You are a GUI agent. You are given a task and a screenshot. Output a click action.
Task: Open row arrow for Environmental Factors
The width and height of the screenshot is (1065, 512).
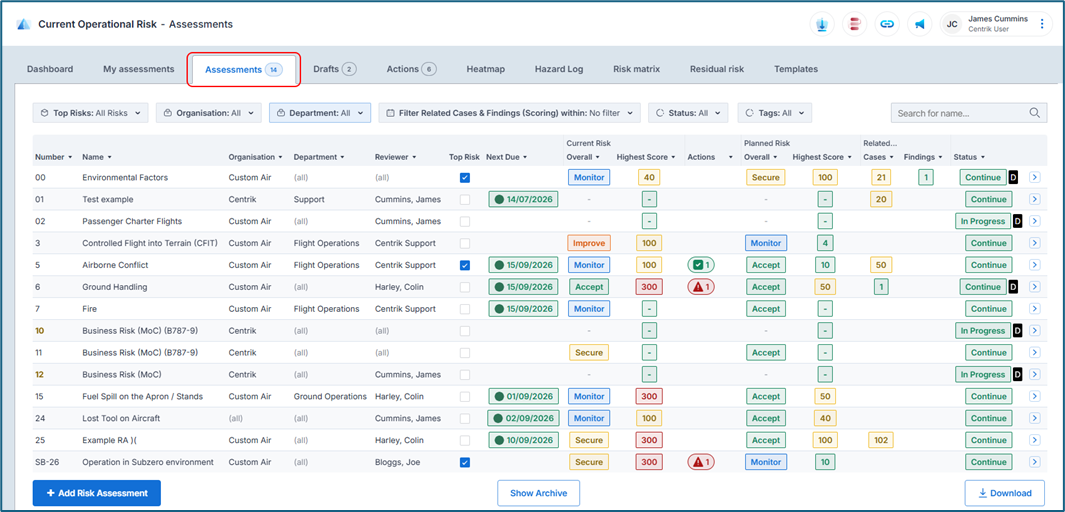pyautogui.click(x=1035, y=178)
